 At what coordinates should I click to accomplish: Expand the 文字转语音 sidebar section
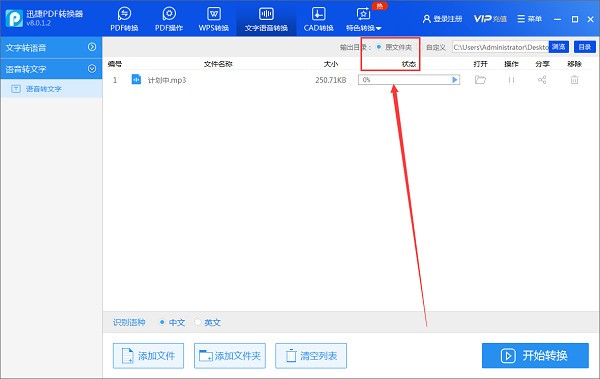(x=51, y=47)
